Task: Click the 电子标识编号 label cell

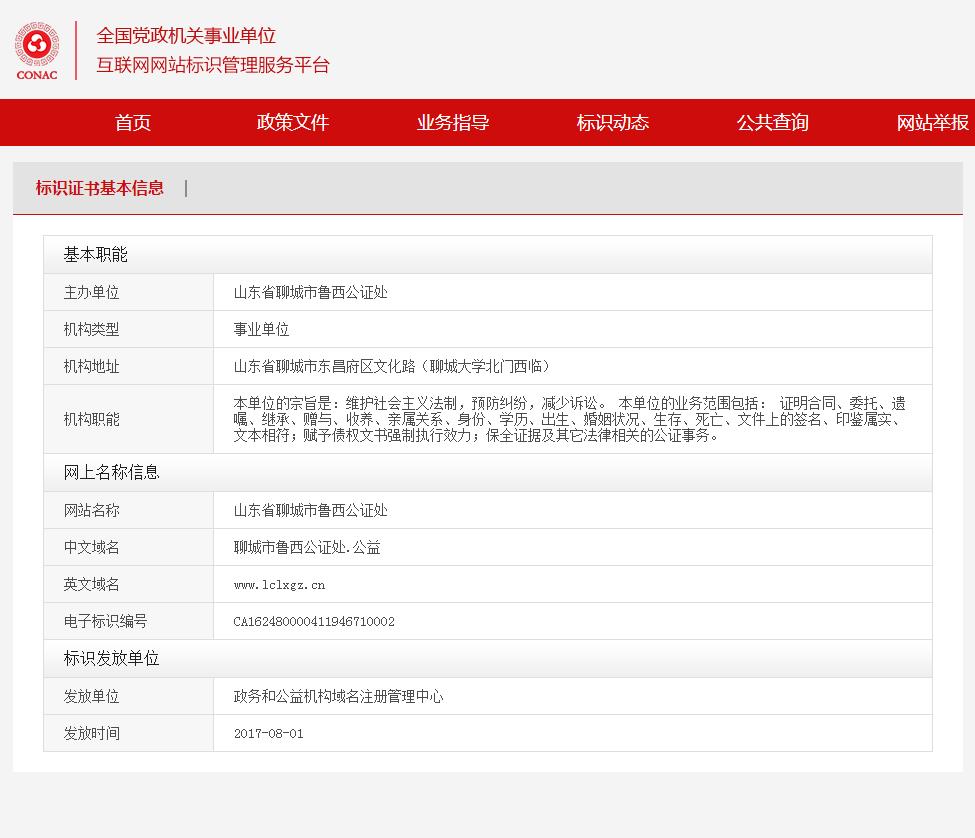Action: [129, 621]
